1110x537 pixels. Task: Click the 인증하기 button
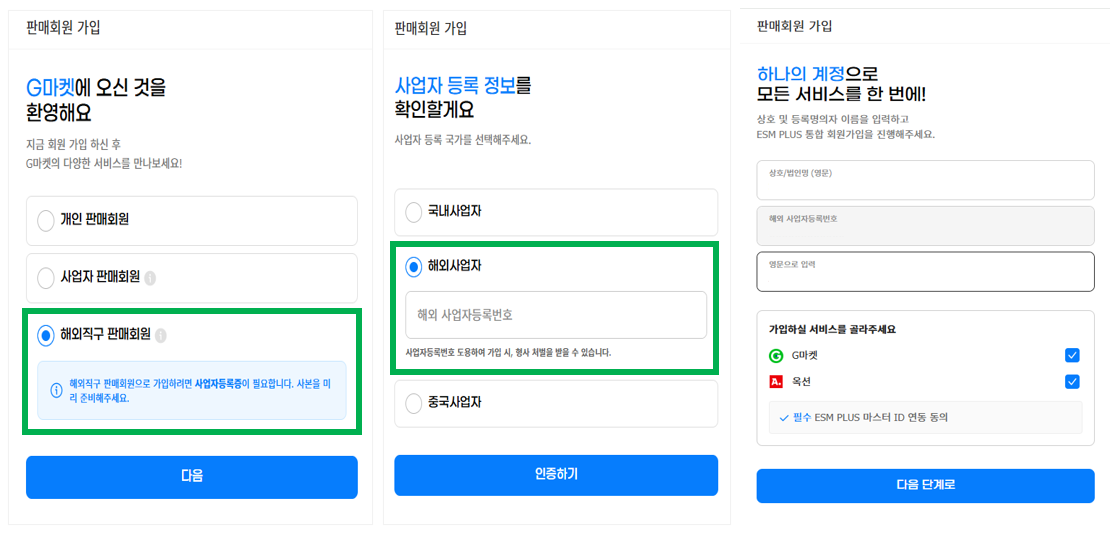coord(556,475)
